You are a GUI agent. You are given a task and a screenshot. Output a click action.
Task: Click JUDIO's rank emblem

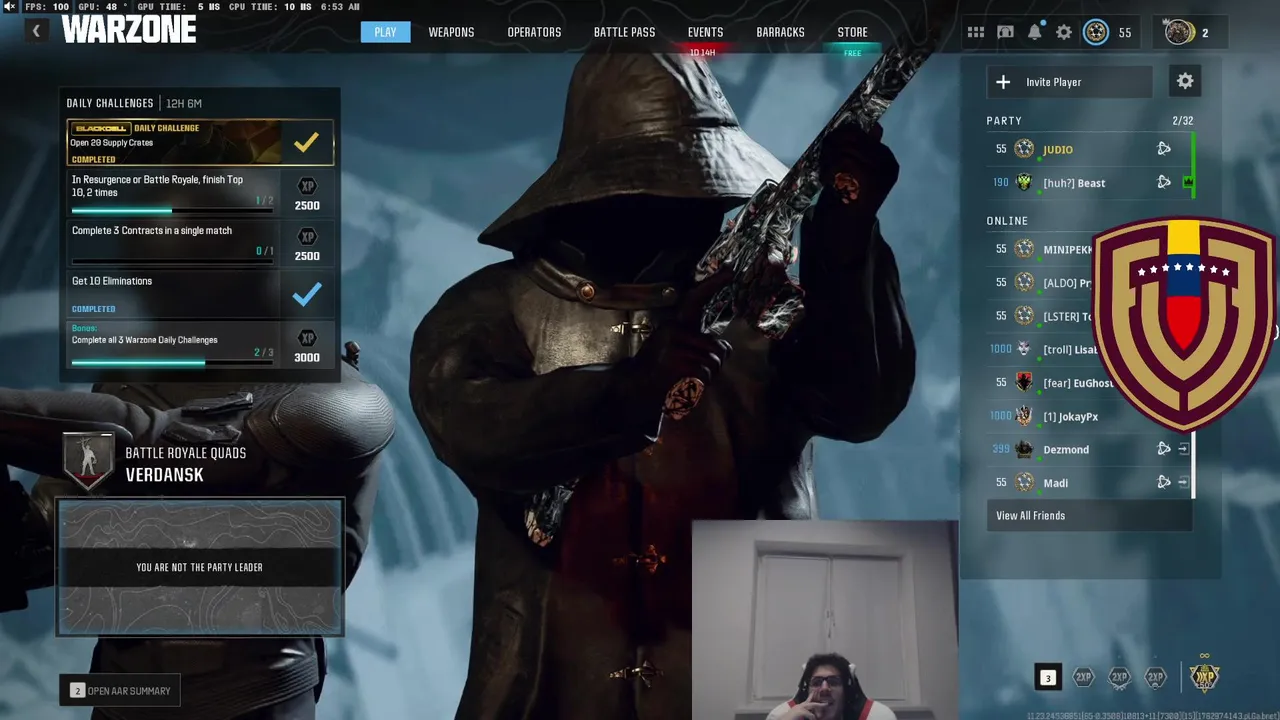click(1024, 149)
